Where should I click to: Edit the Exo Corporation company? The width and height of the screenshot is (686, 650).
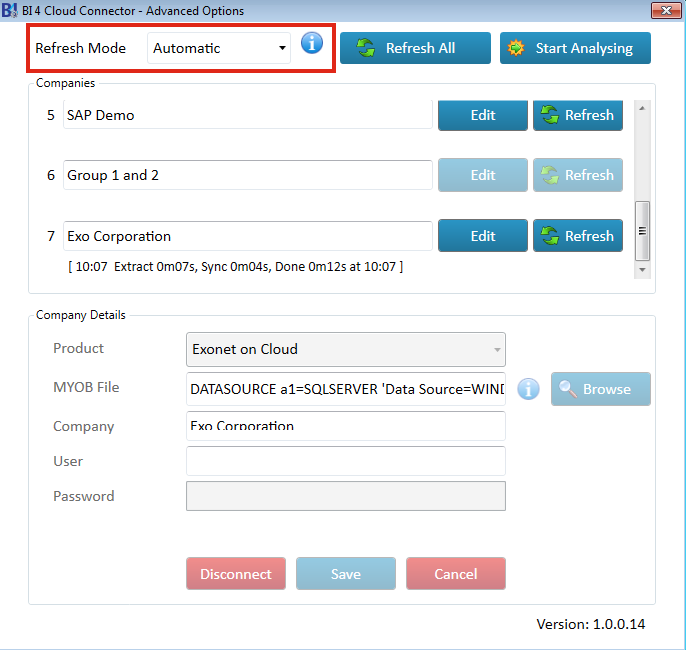[483, 236]
